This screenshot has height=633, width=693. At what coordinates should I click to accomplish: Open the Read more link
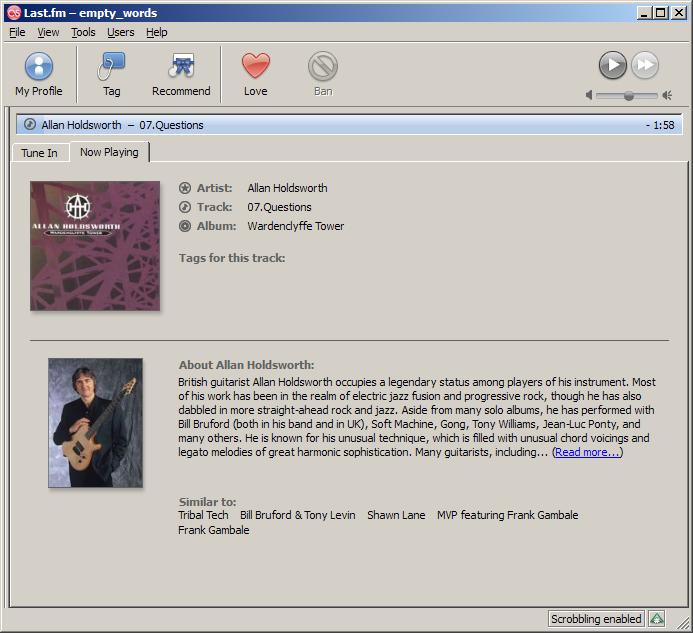pos(587,452)
